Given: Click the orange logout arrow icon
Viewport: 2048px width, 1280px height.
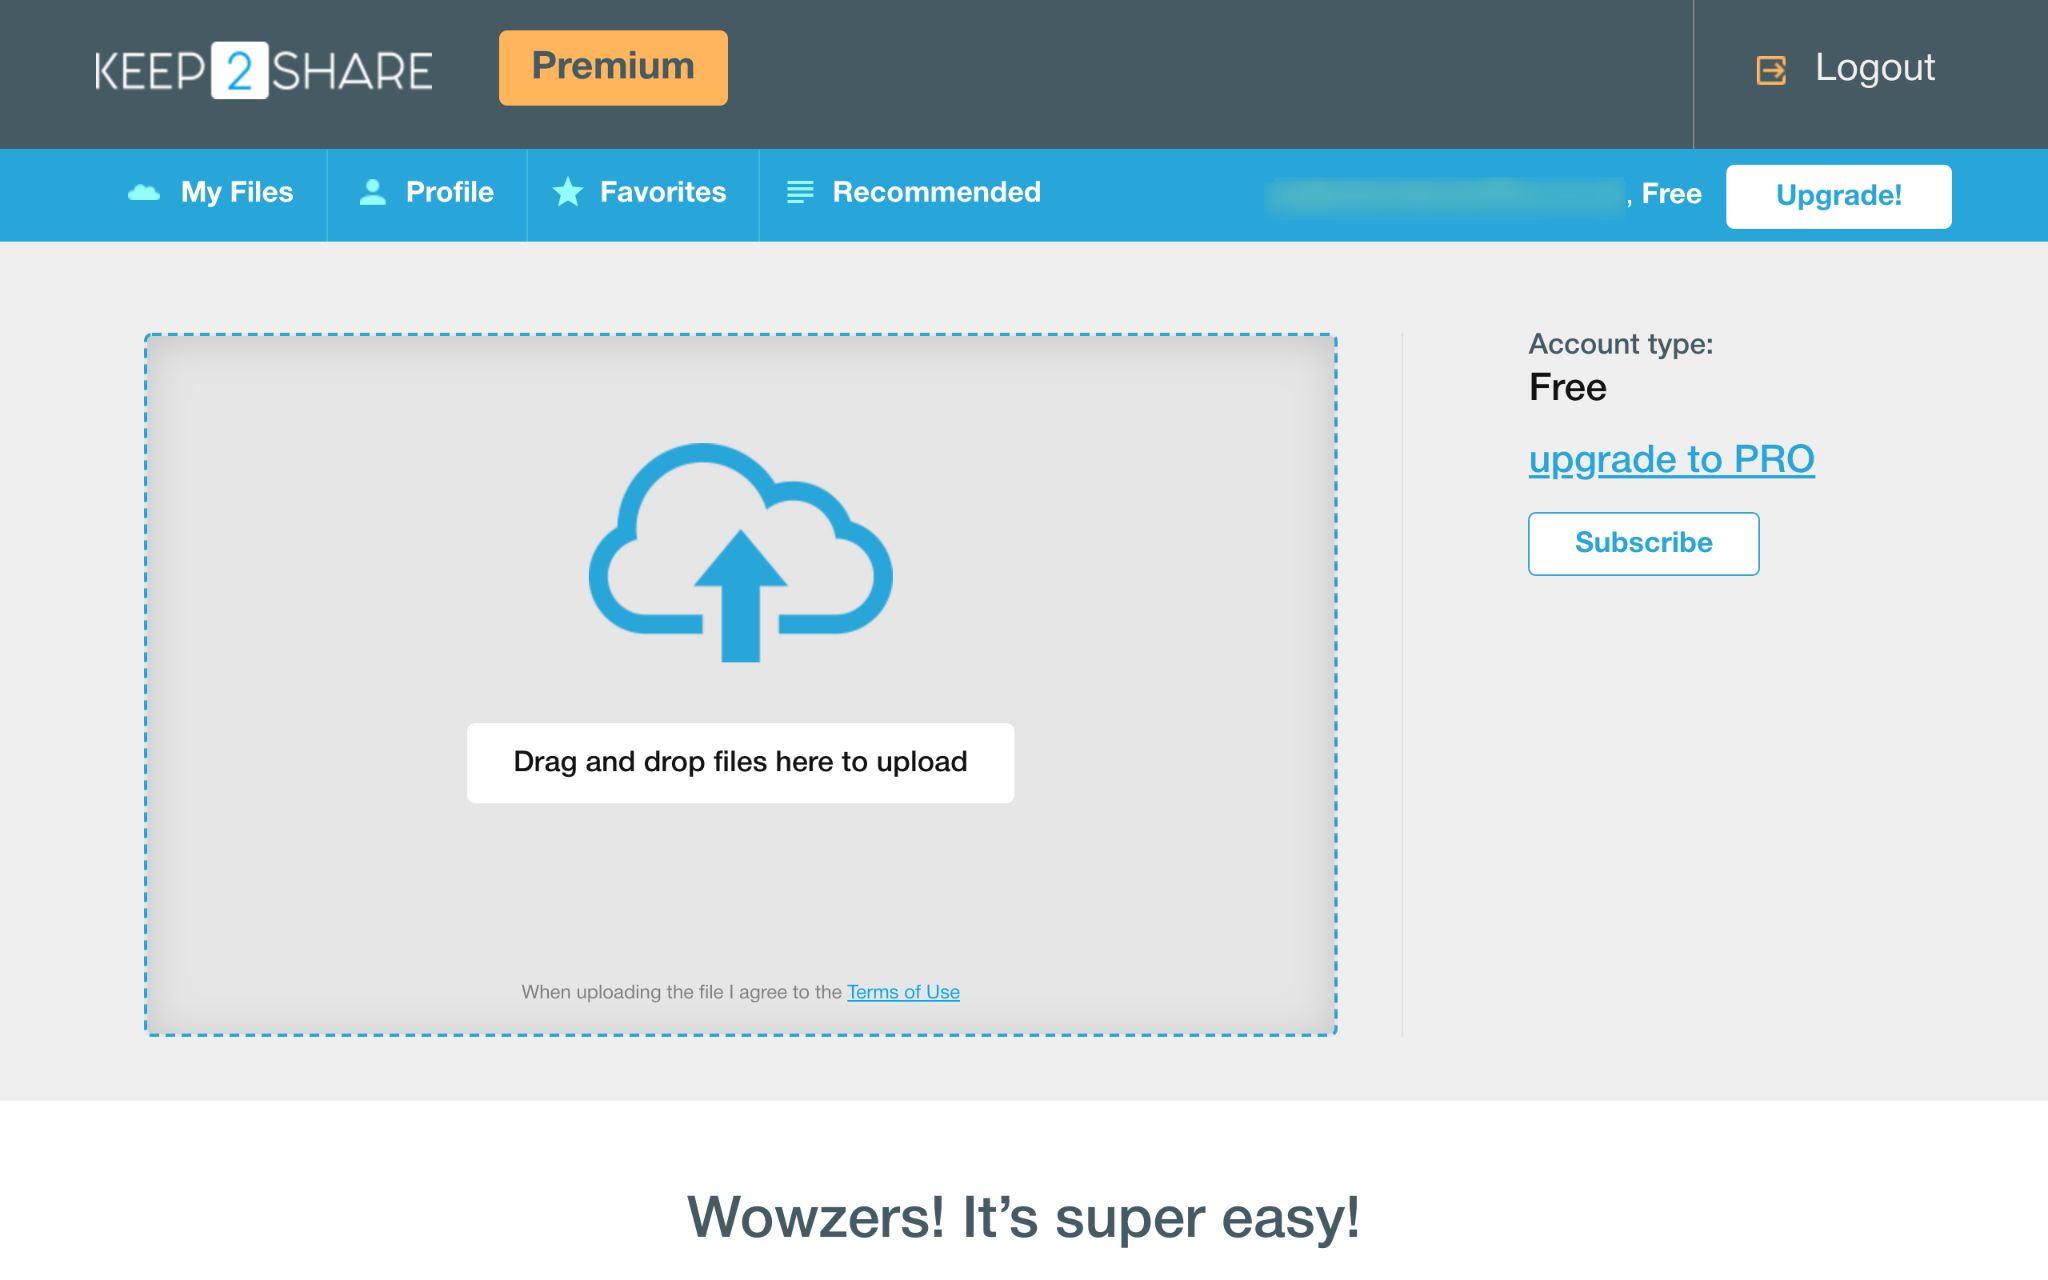Looking at the screenshot, I should coord(1771,70).
